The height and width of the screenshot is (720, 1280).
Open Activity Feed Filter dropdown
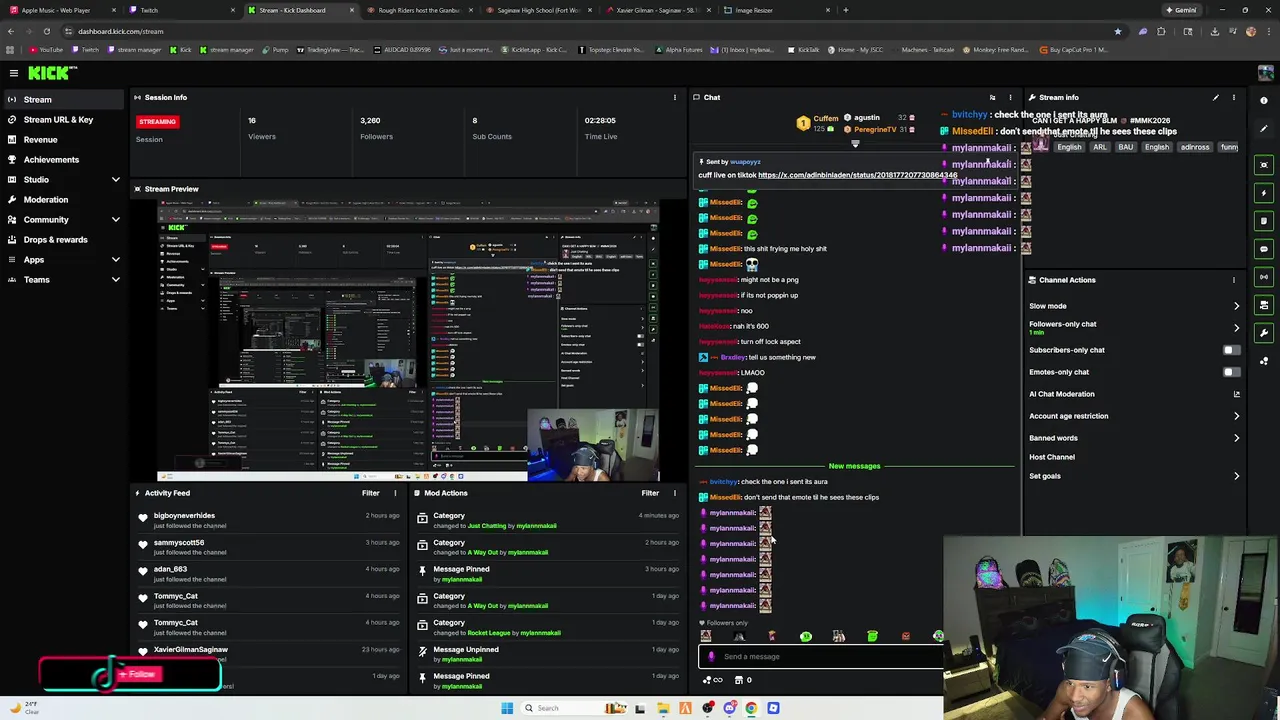coord(370,493)
